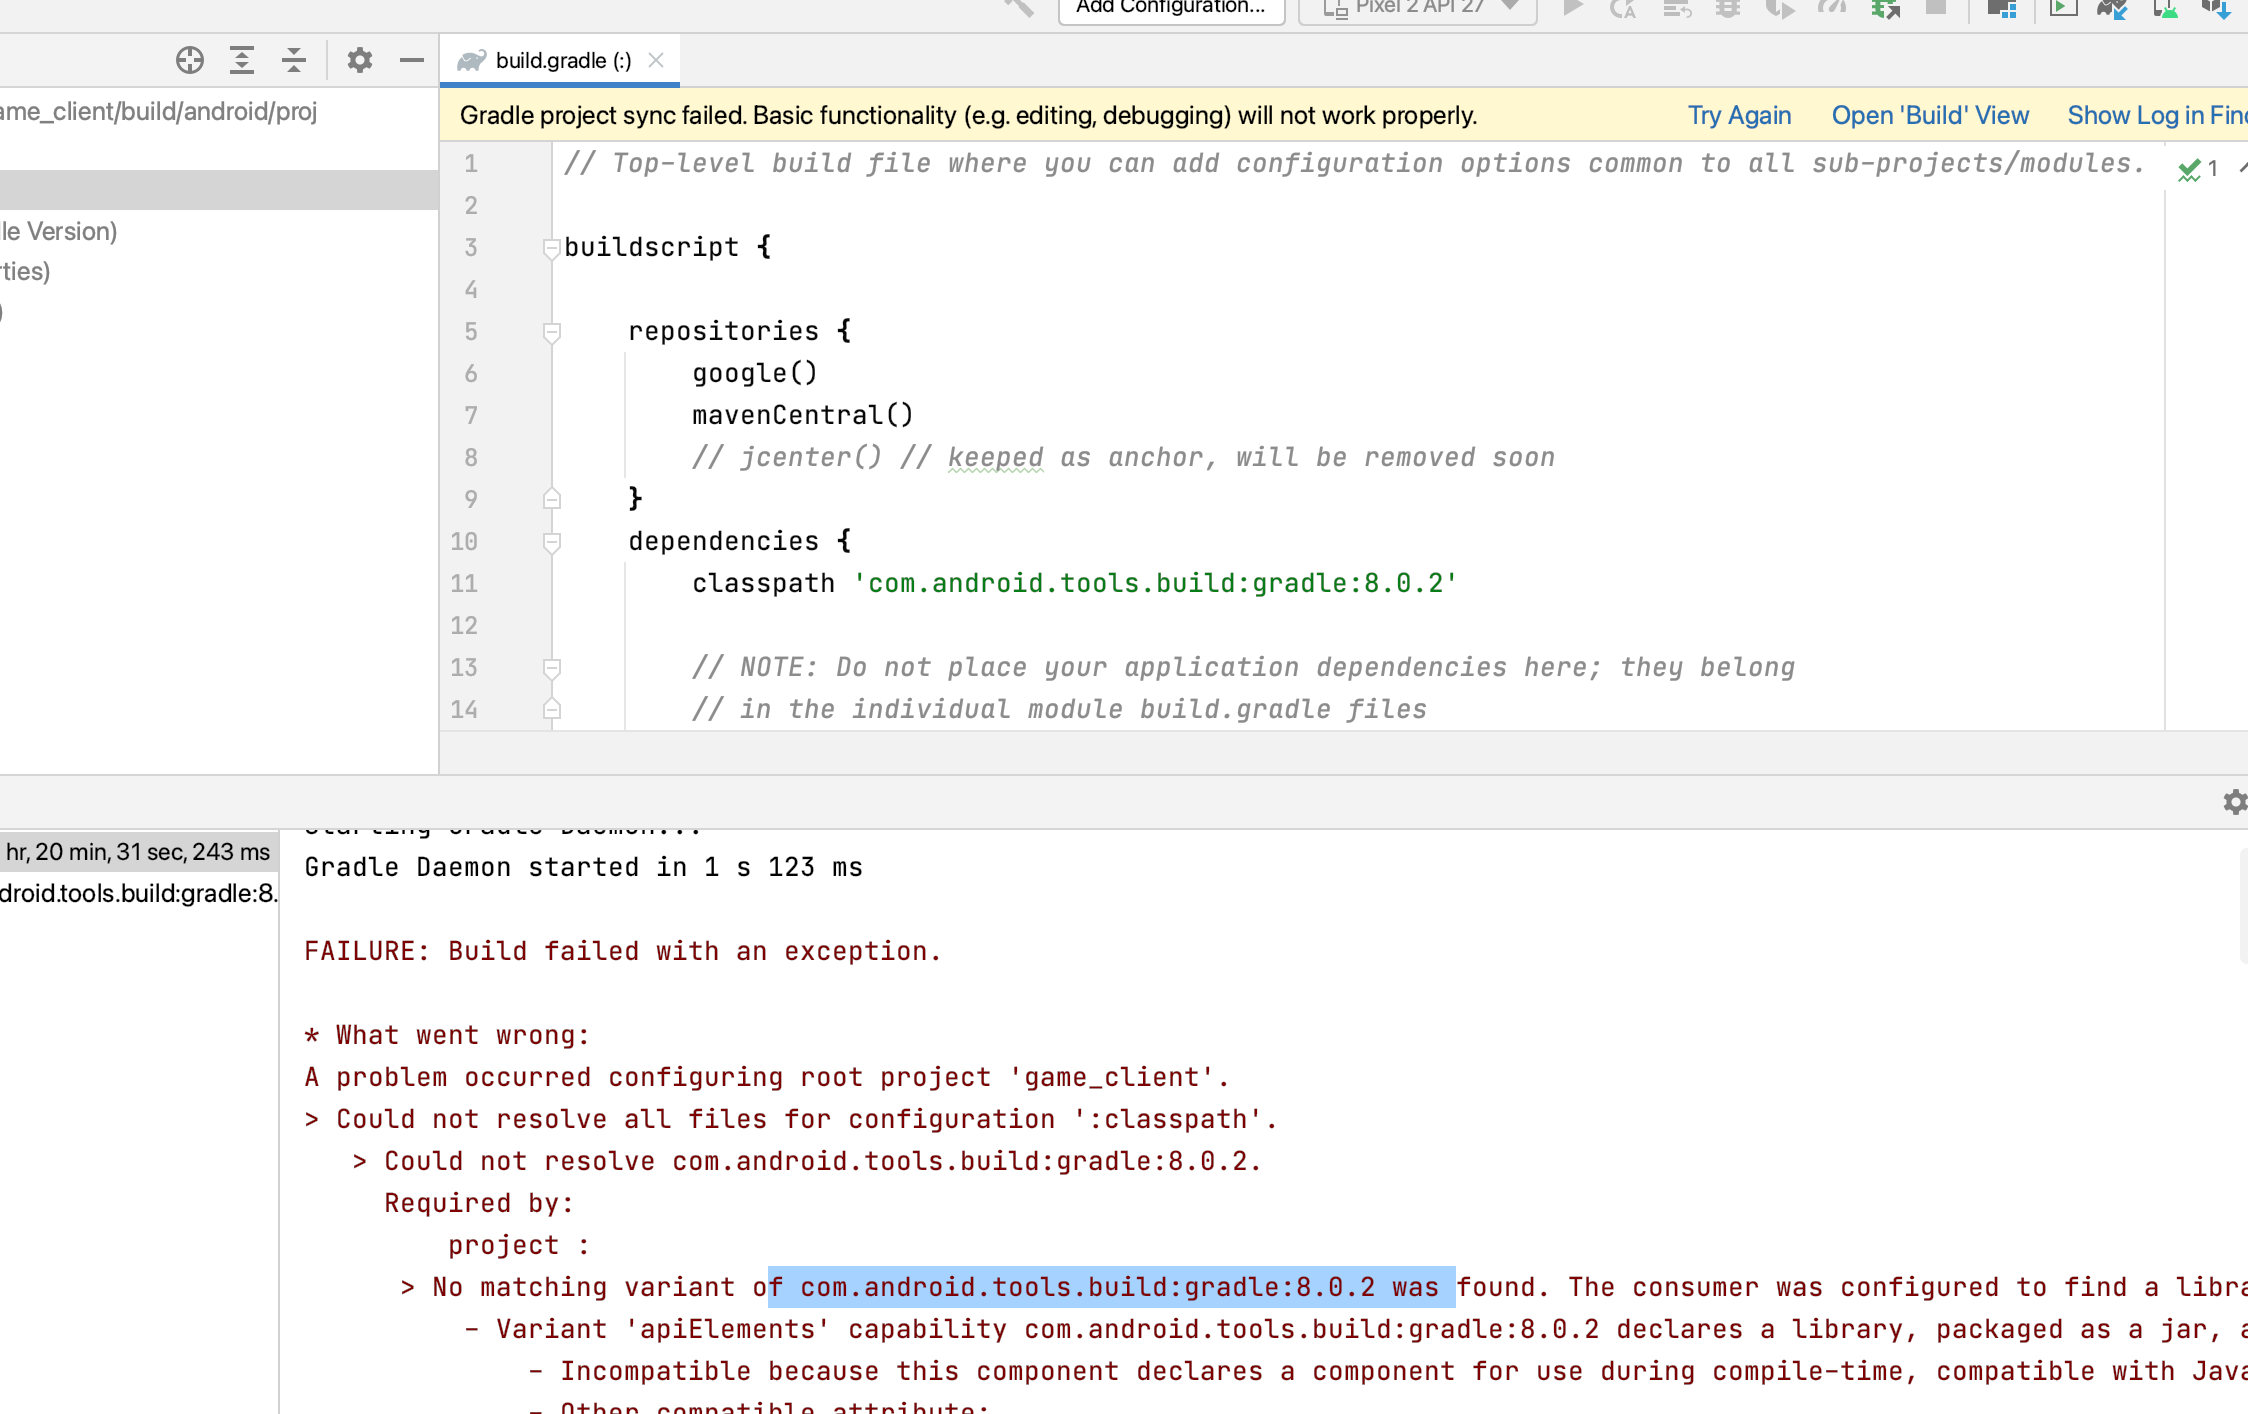Click the hammer Make Project icon
Image resolution: width=2248 pixels, height=1414 pixels.
pyautogui.click(x=1018, y=8)
